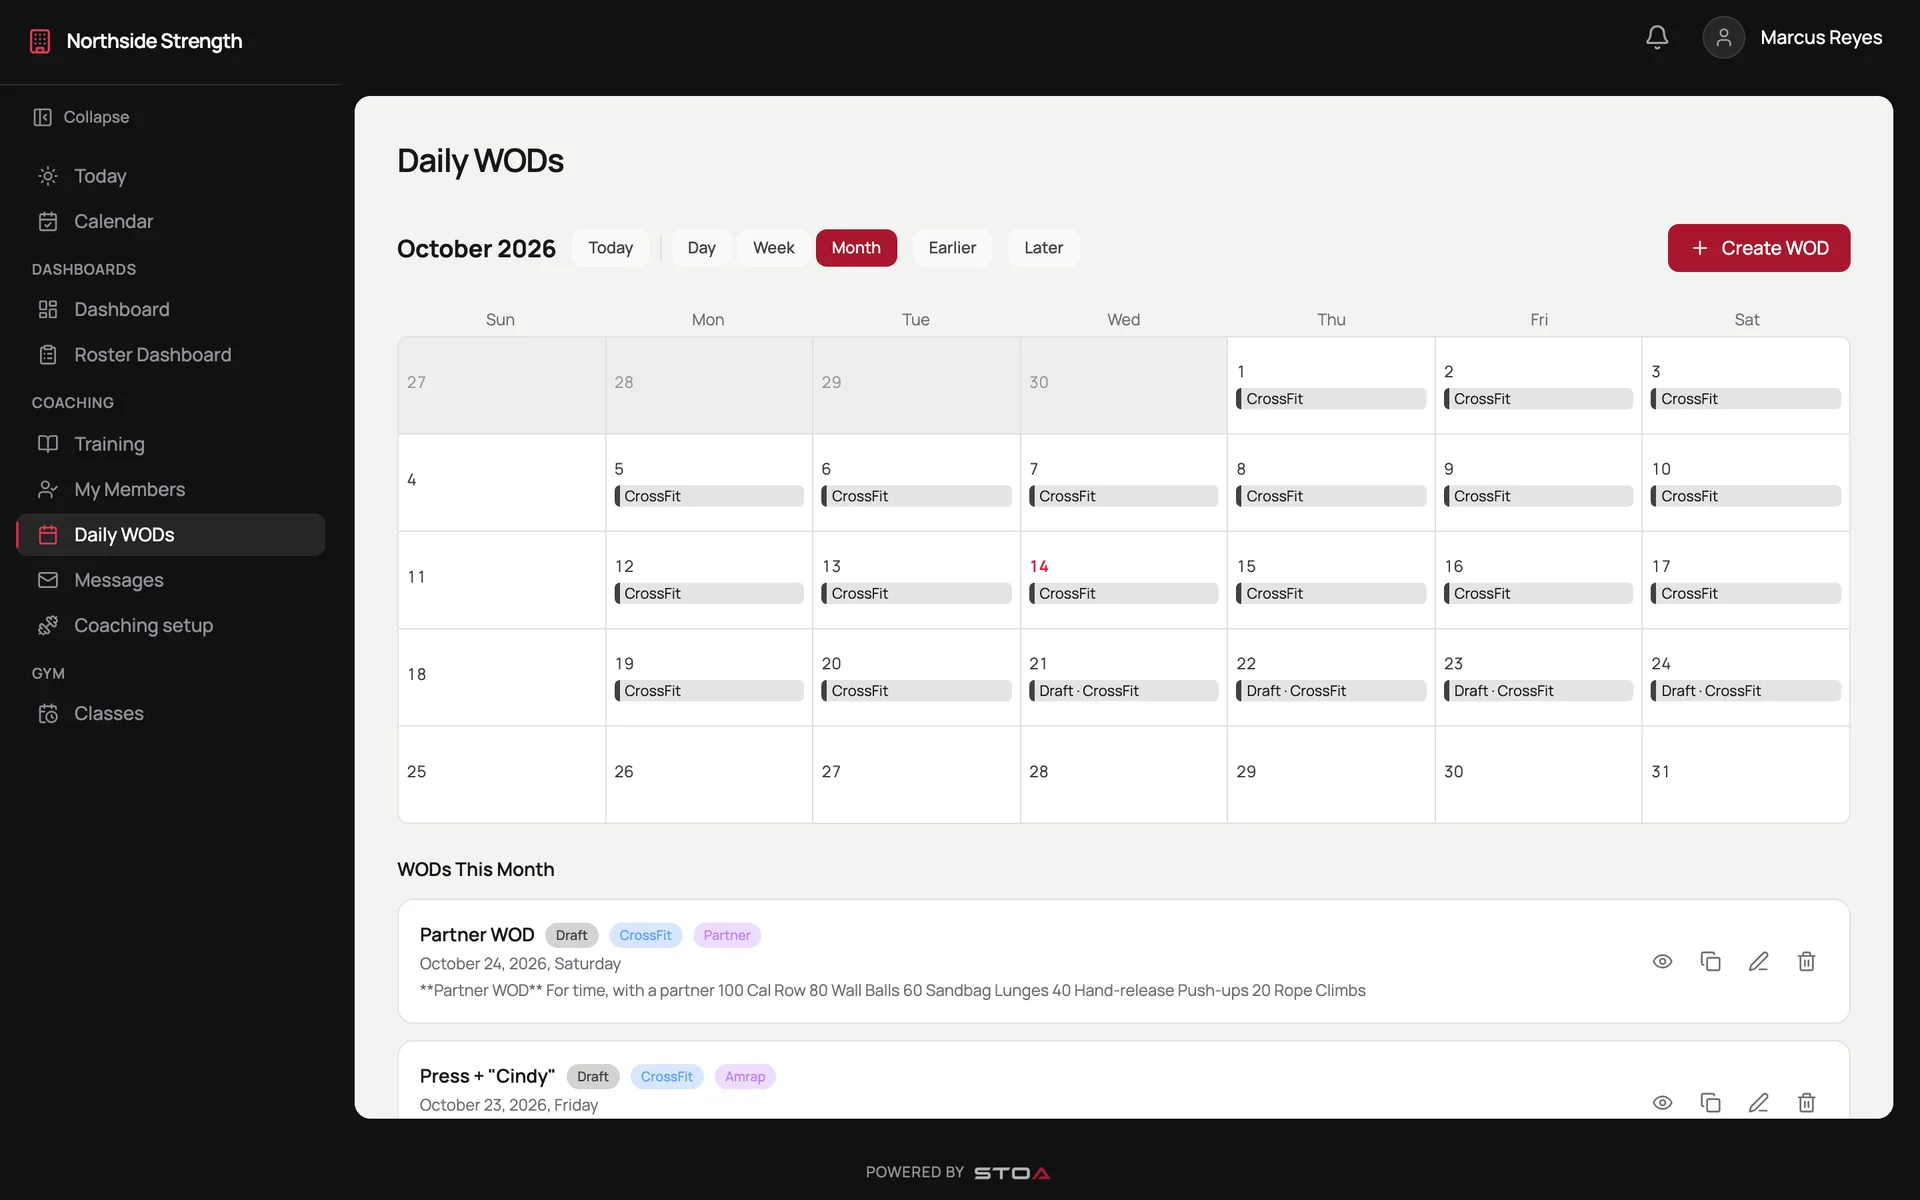Open CrossFit event on October 10
1920x1200 pixels.
pyautogui.click(x=1746, y=496)
